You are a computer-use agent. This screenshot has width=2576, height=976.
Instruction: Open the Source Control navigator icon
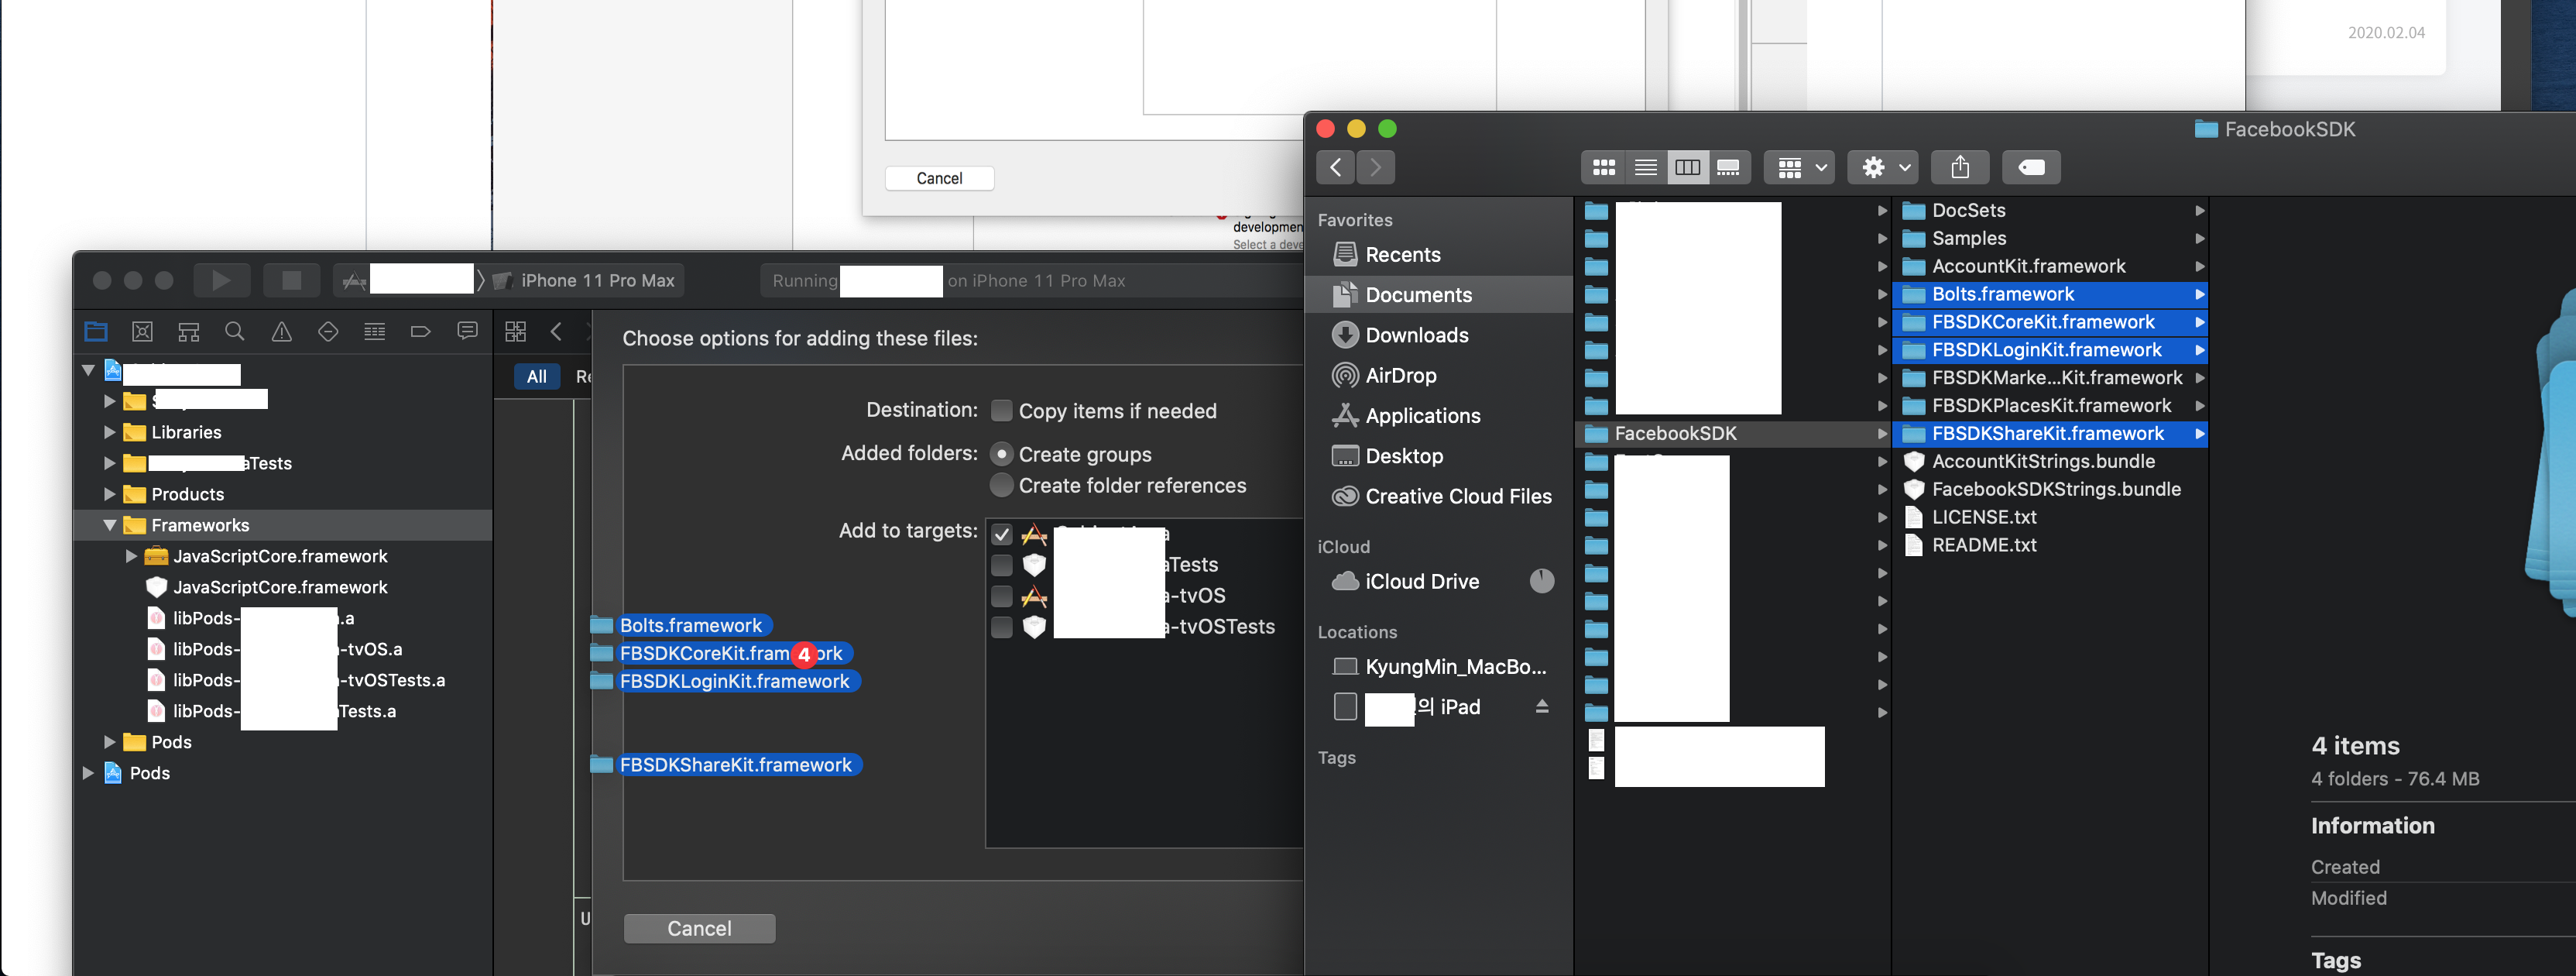[x=142, y=332]
